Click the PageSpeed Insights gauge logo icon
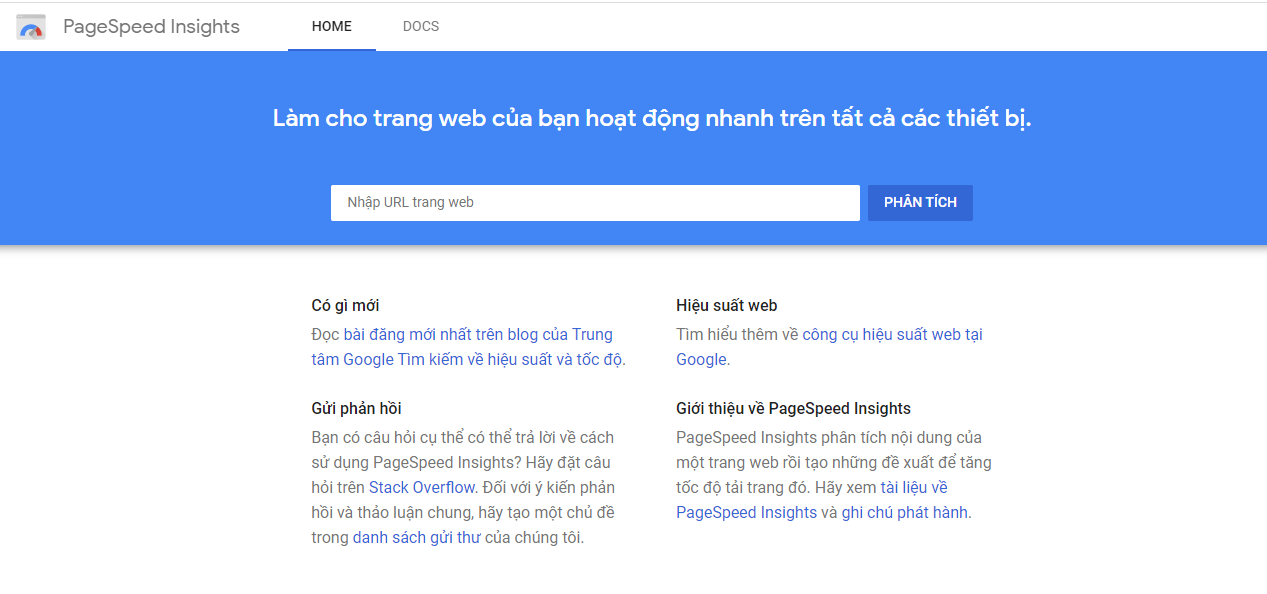Viewport: 1267px width, 594px height. 31,27
